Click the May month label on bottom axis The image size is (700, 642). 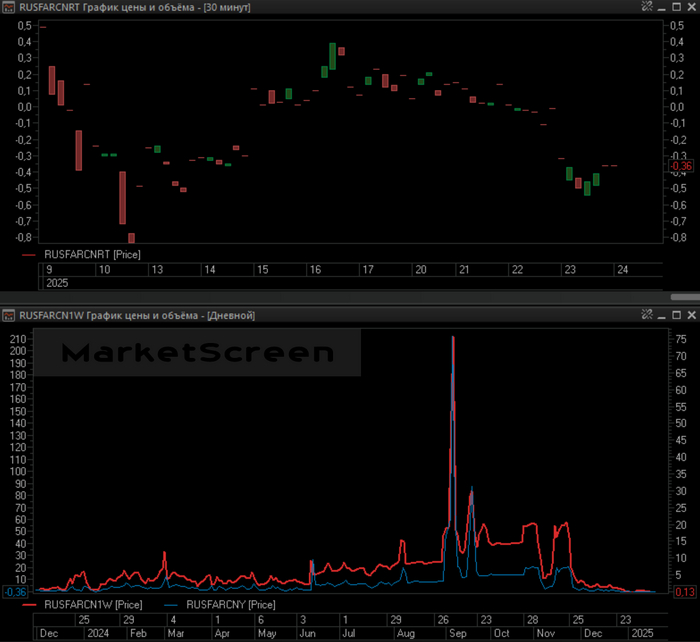pyautogui.click(x=267, y=633)
